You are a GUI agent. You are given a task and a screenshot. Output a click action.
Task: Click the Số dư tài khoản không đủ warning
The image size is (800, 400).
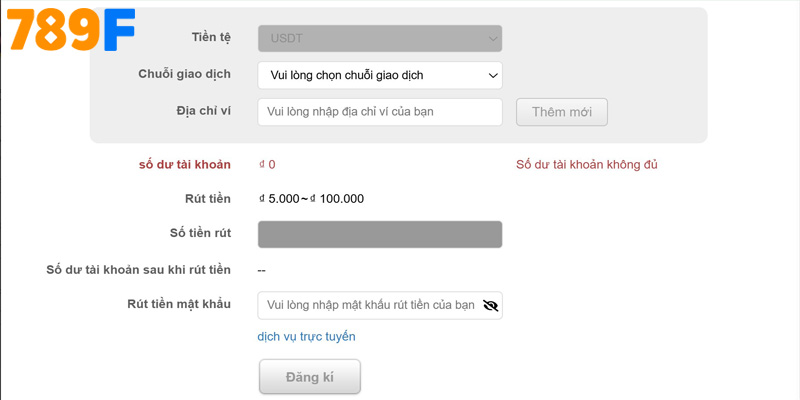[x=587, y=165]
